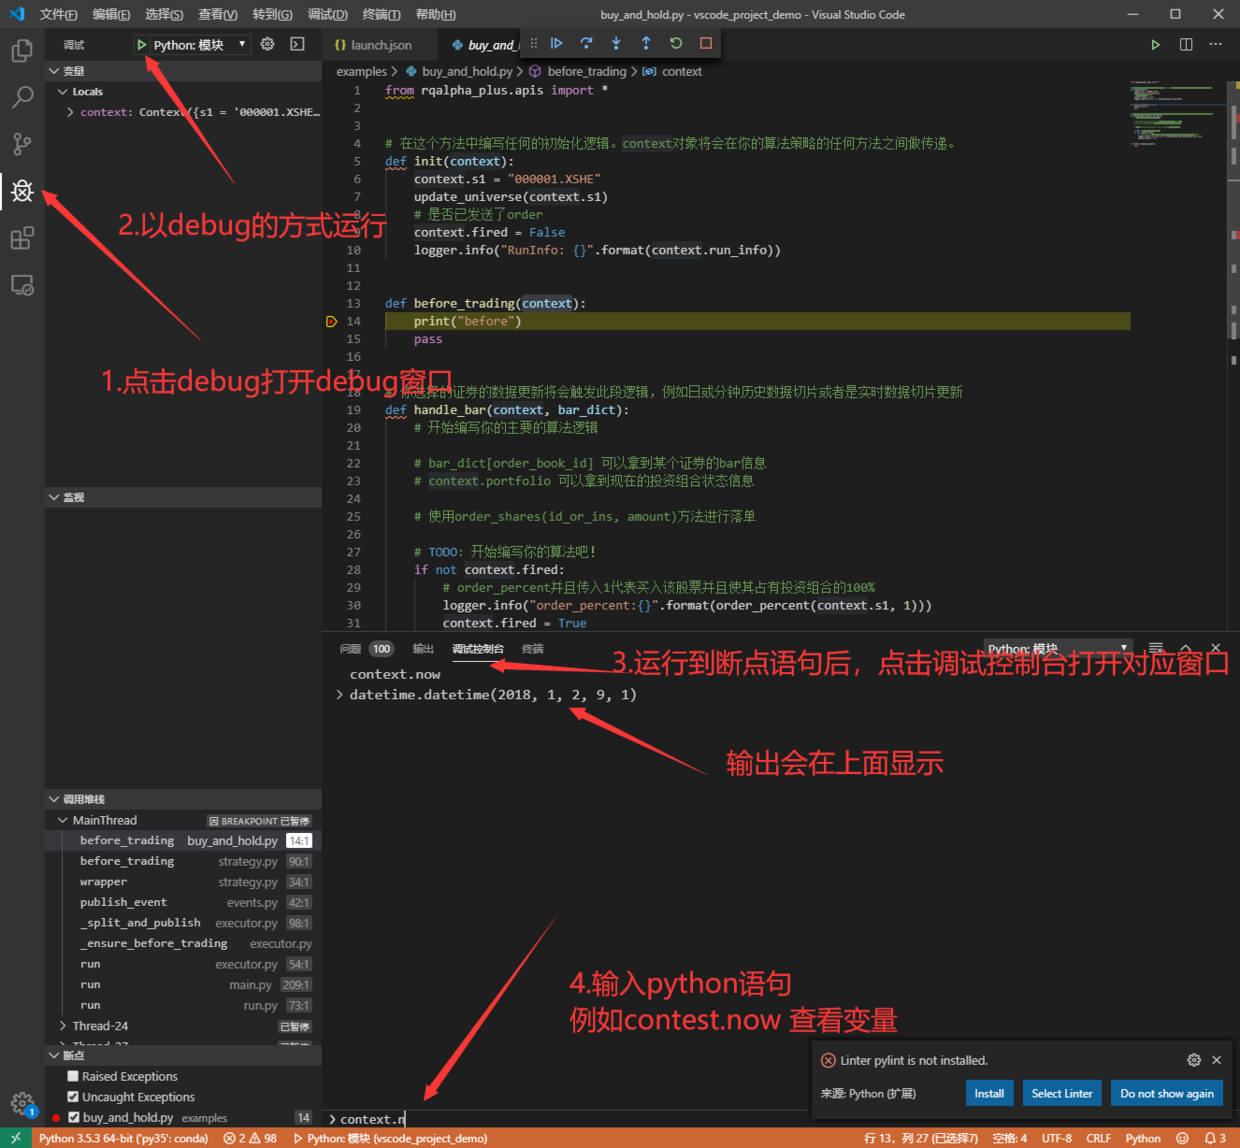This screenshot has height=1148, width=1240.
Task: Open the Source Control view
Action: tap(22, 144)
